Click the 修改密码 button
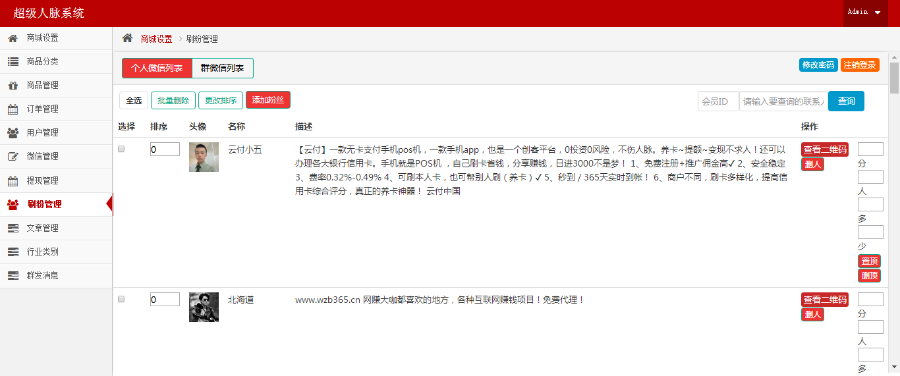900x376 pixels. click(818, 65)
